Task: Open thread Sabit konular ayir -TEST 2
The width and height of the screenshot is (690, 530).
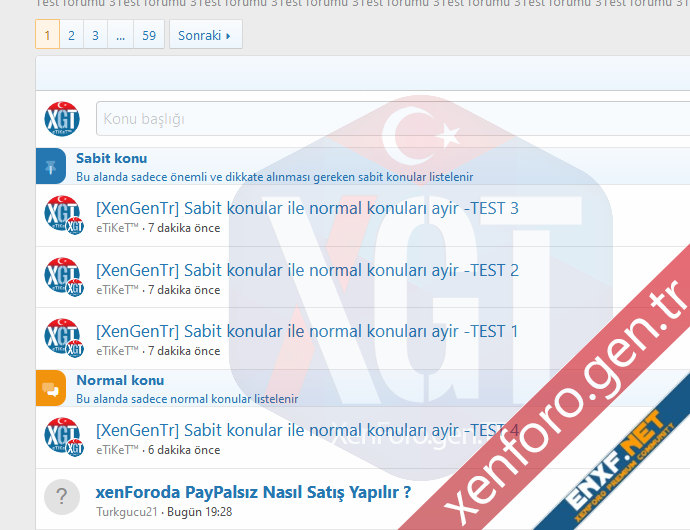Action: (x=307, y=270)
